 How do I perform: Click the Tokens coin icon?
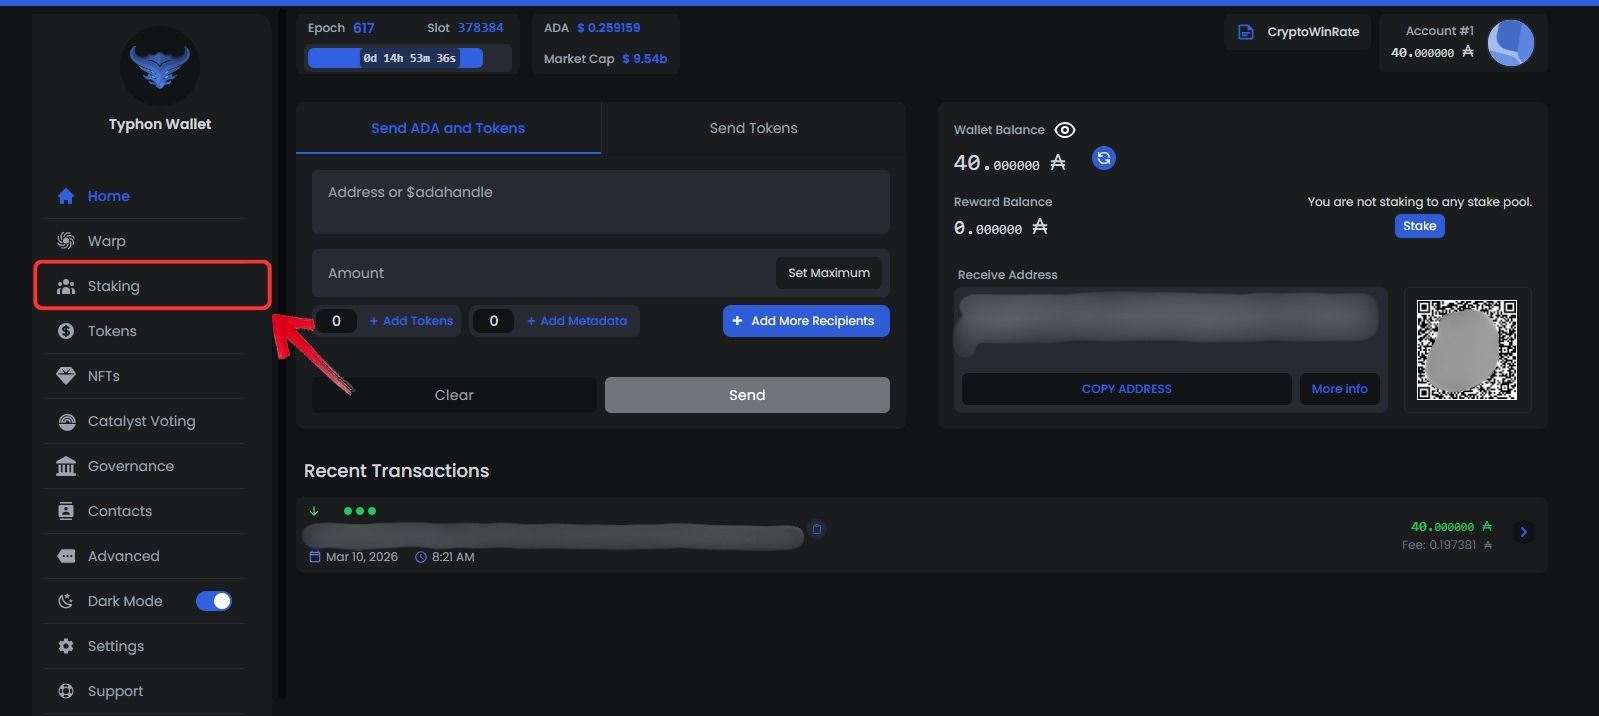[66, 331]
